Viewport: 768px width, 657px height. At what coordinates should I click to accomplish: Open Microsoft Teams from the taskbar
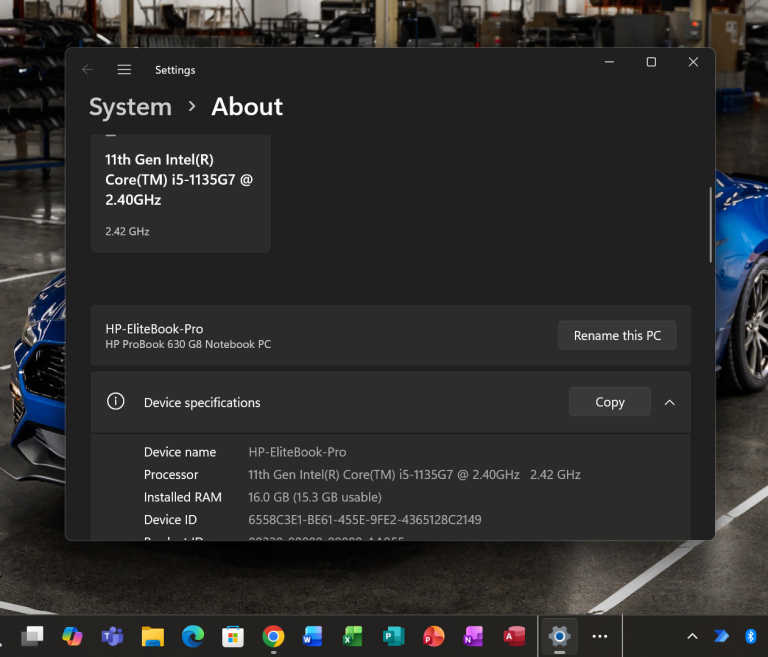[x=112, y=636]
